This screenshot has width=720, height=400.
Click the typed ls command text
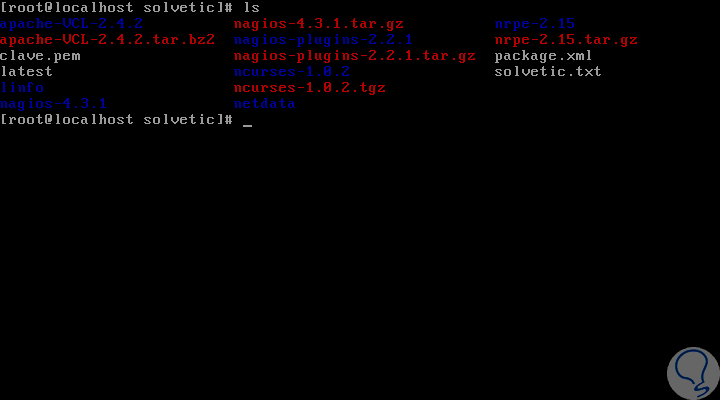(x=252, y=8)
